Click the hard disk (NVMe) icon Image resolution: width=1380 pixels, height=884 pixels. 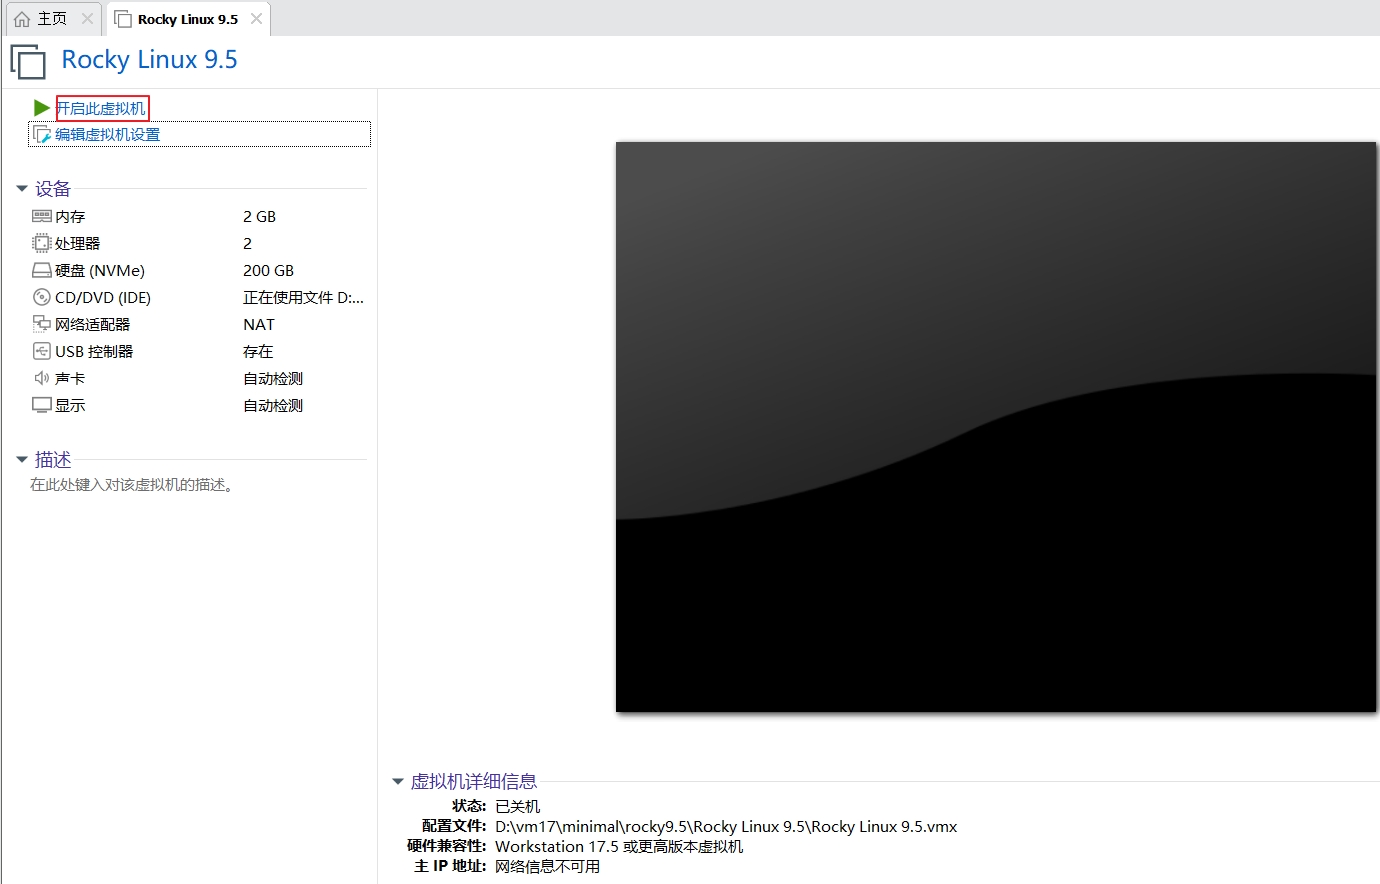pos(42,270)
